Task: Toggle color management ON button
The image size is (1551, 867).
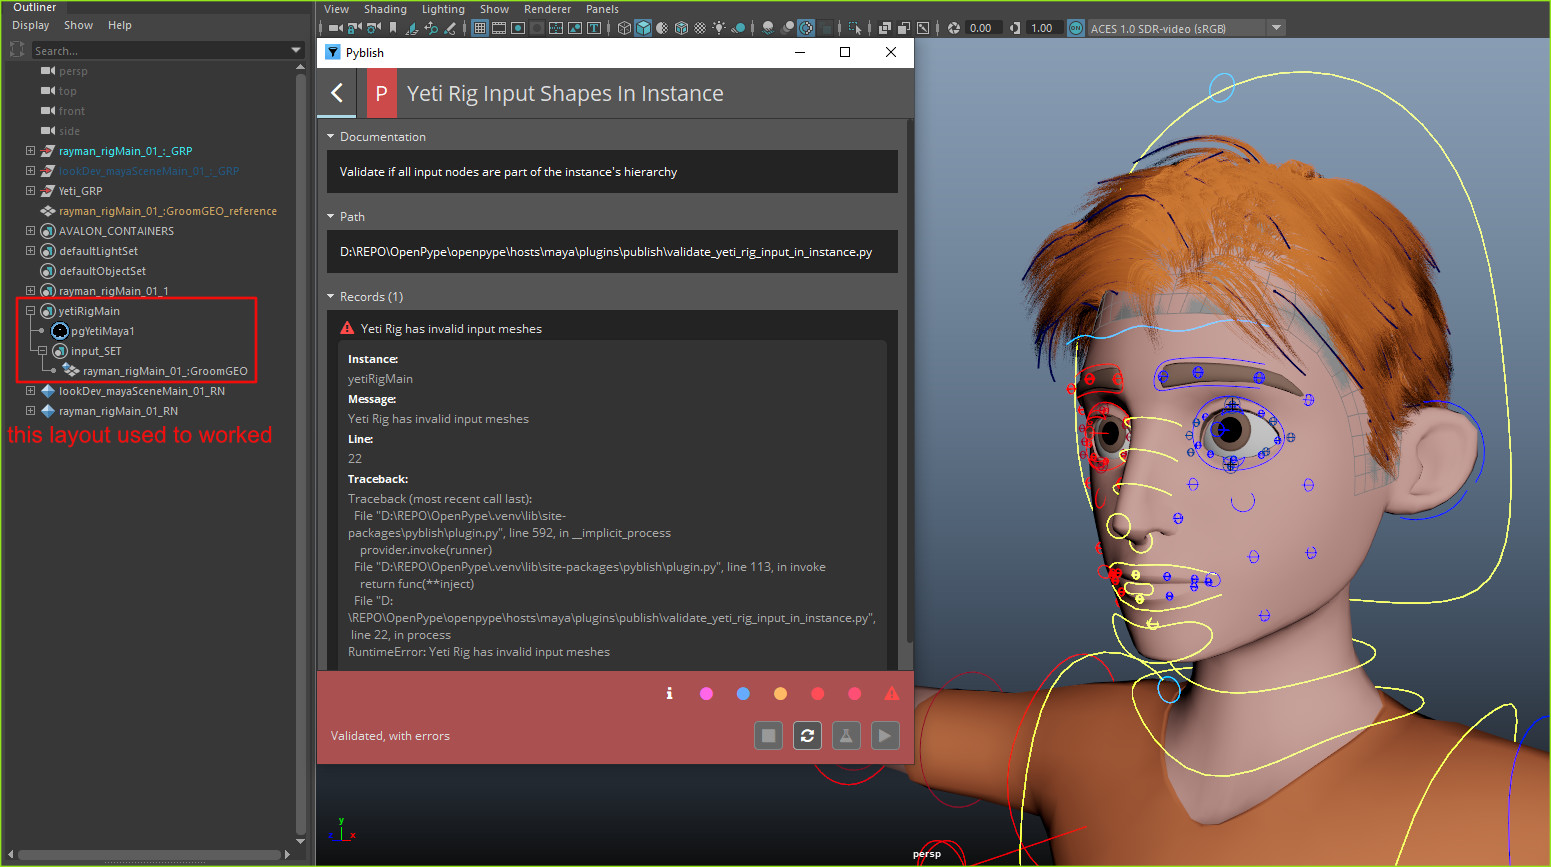Action: point(1076,28)
